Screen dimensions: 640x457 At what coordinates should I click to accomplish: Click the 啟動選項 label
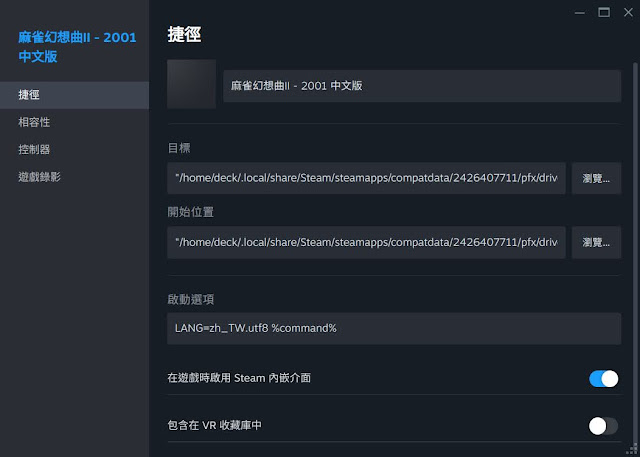(x=191, y=299)
